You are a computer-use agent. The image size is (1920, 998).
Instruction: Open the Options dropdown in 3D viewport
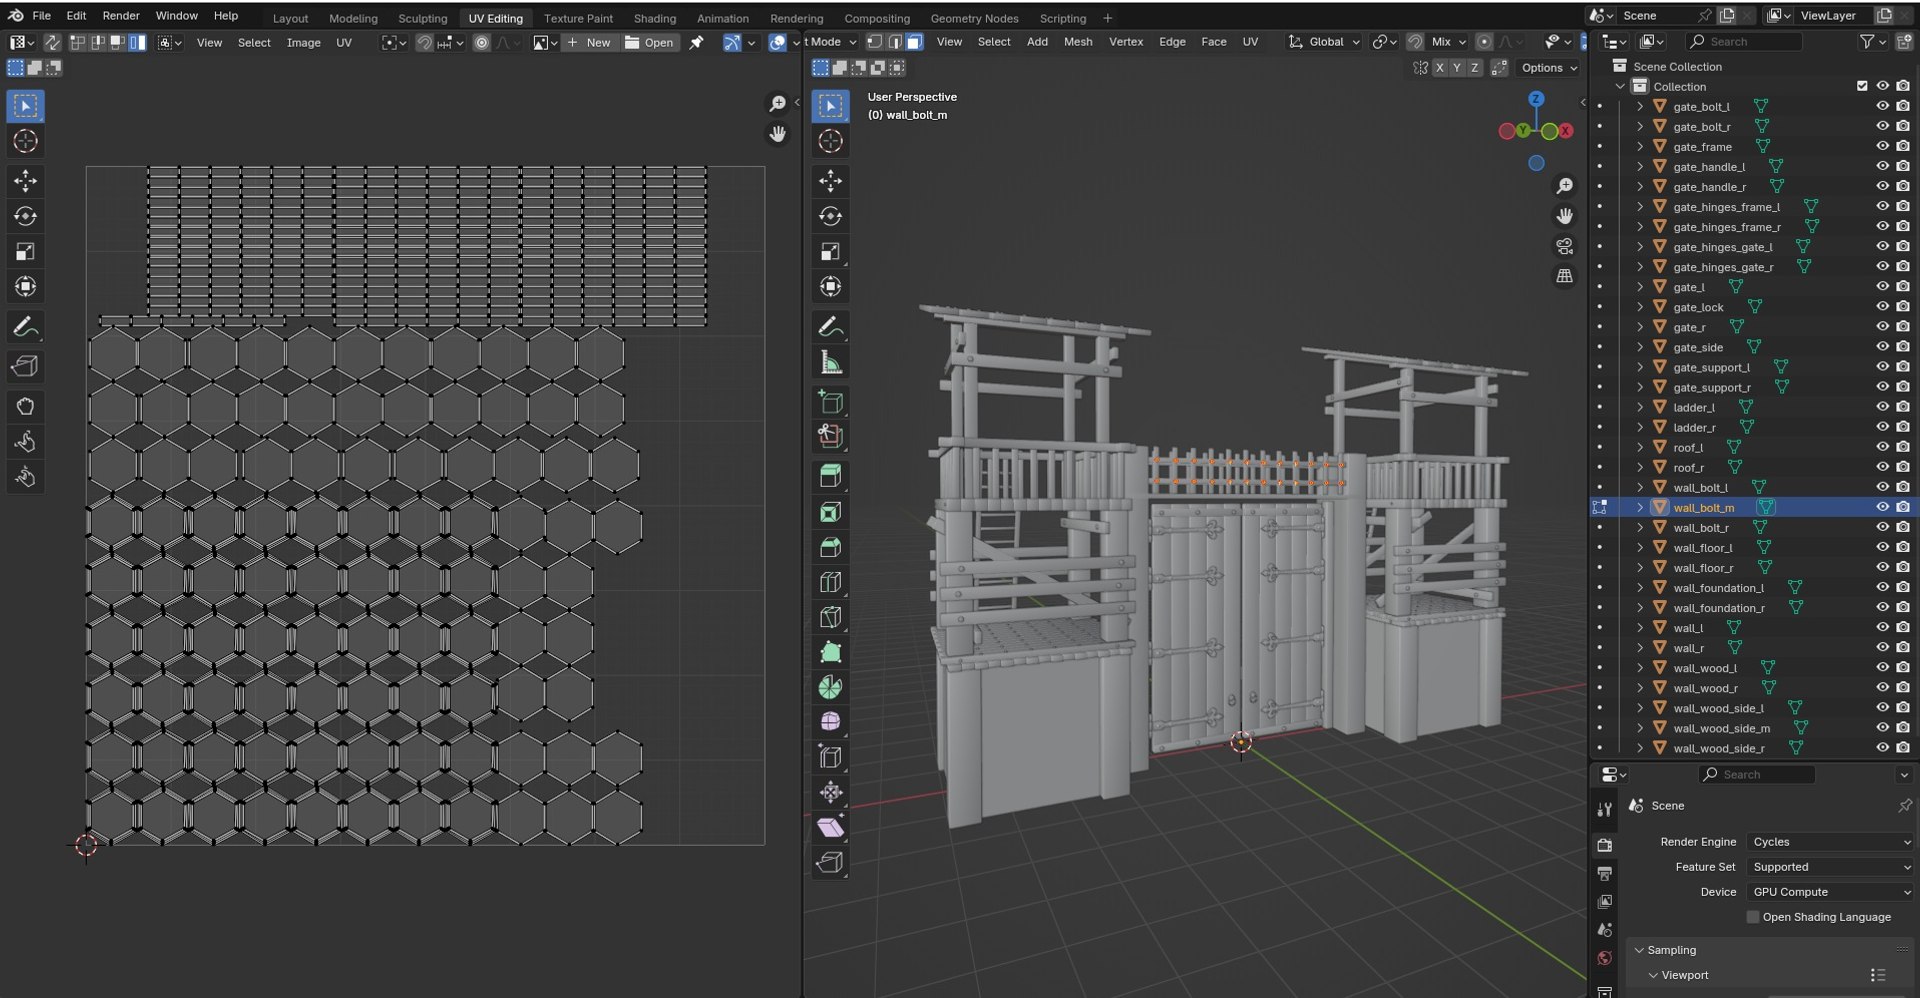click(1548, 68)
